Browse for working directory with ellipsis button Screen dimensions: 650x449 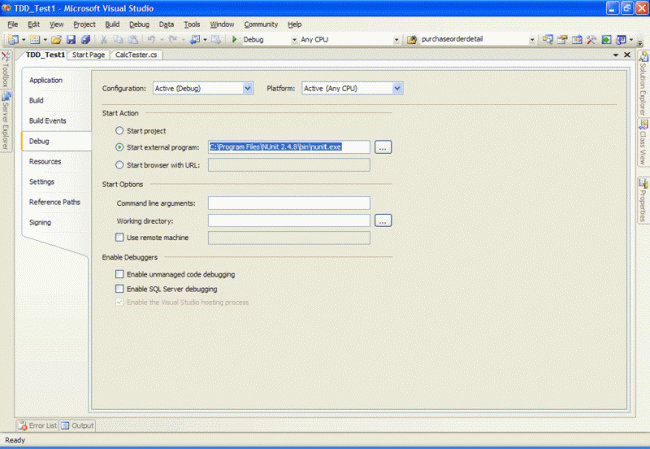[383, 221]
